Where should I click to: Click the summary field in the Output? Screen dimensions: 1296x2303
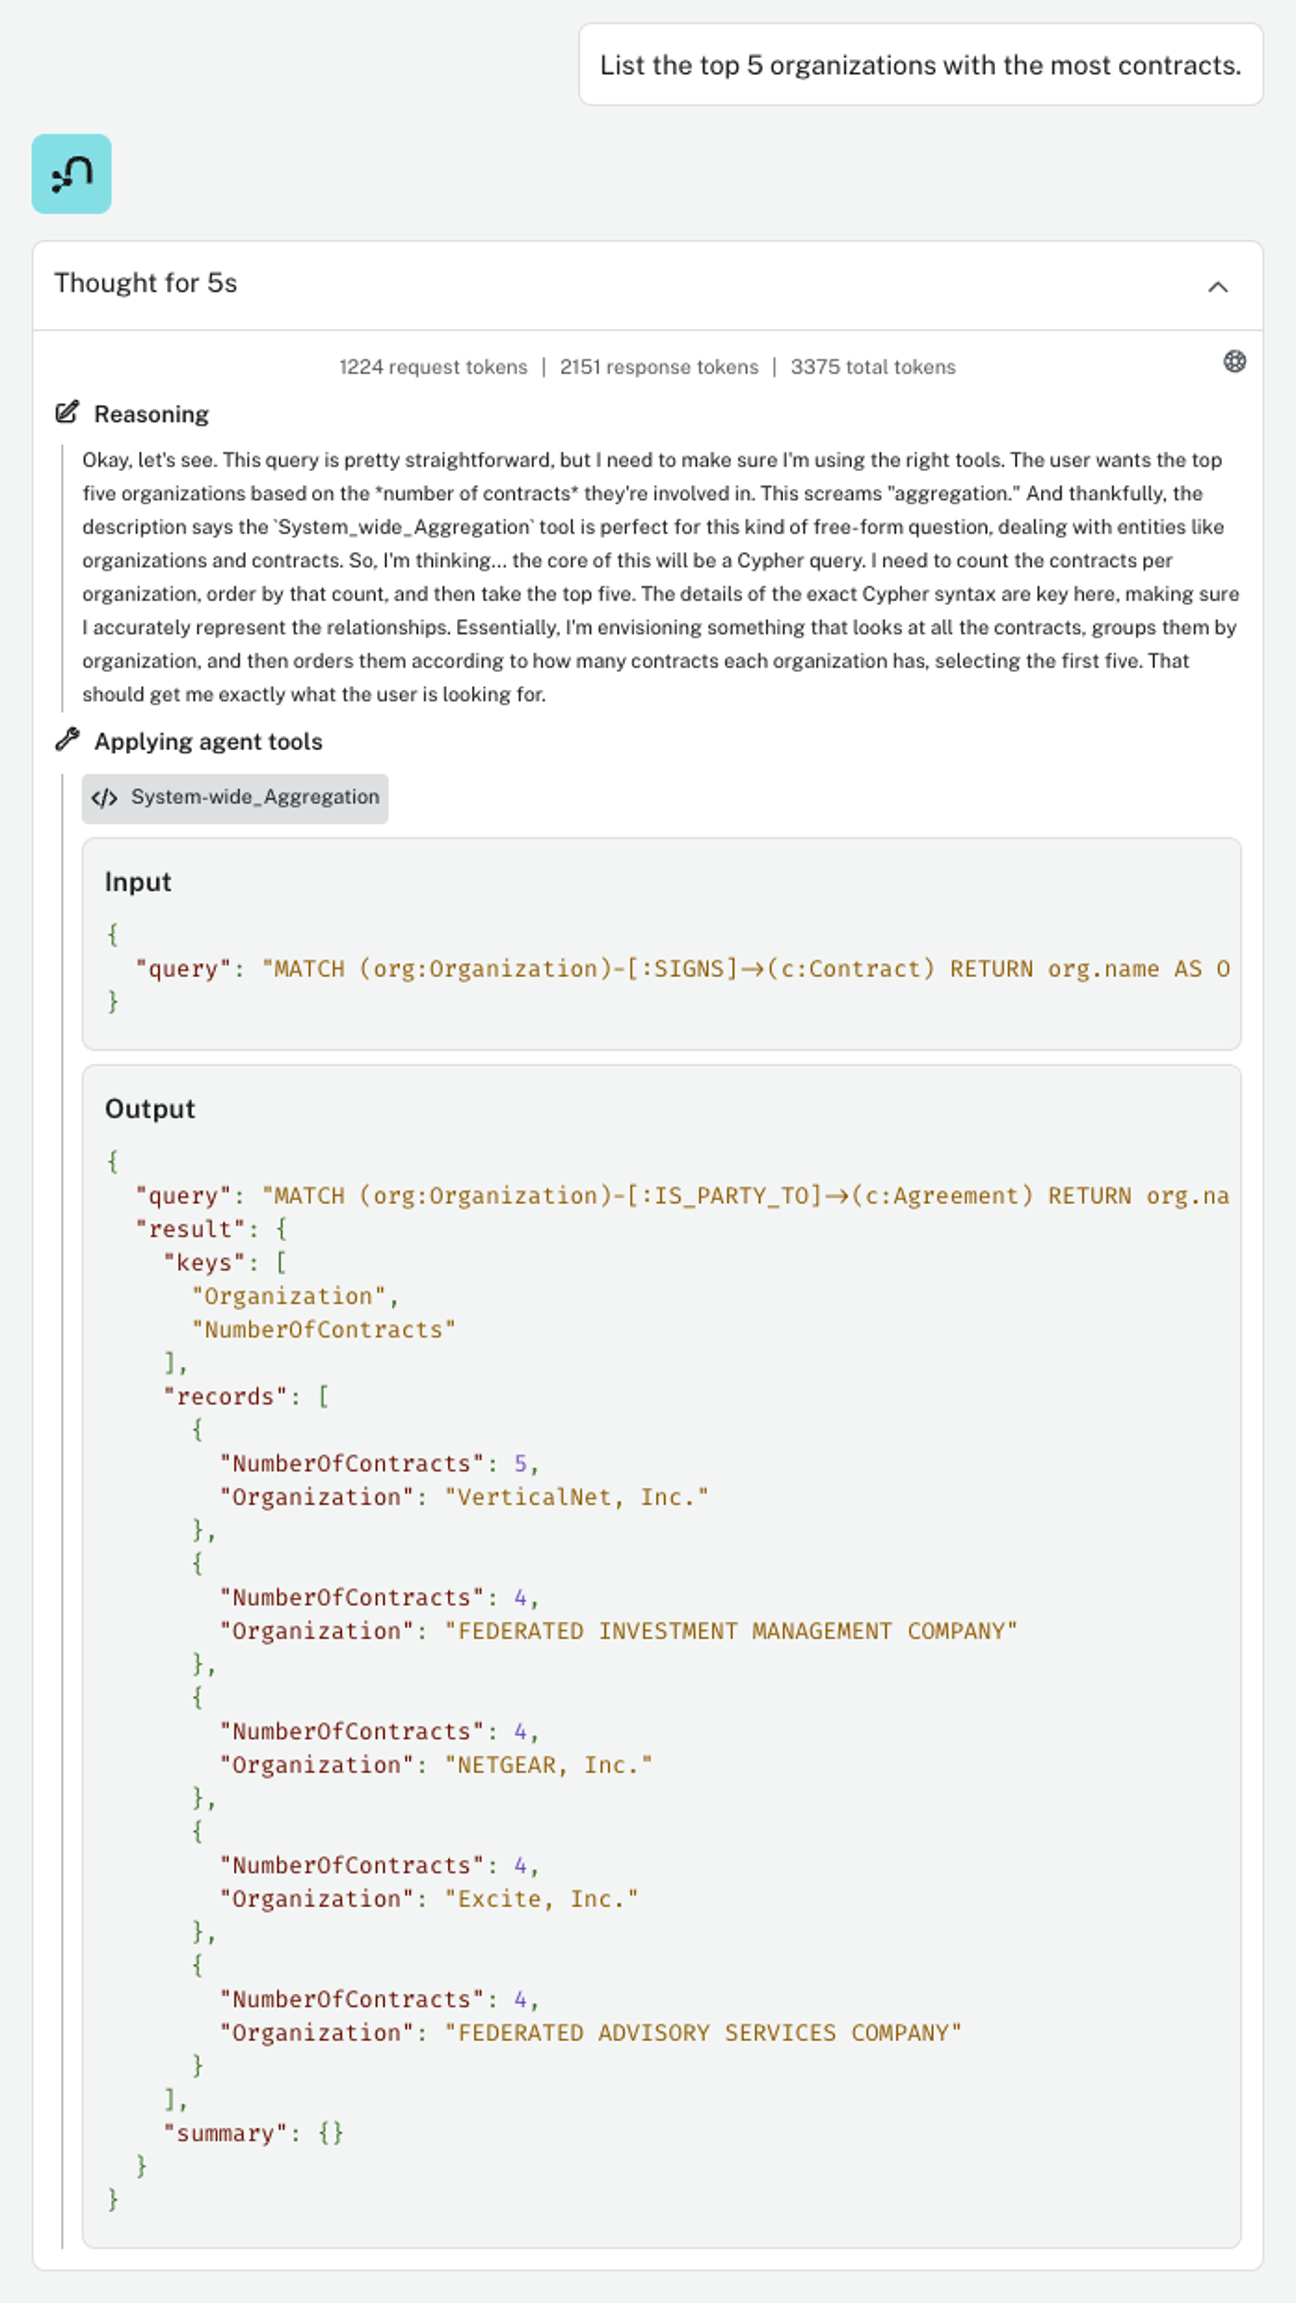coord(253,2133)
